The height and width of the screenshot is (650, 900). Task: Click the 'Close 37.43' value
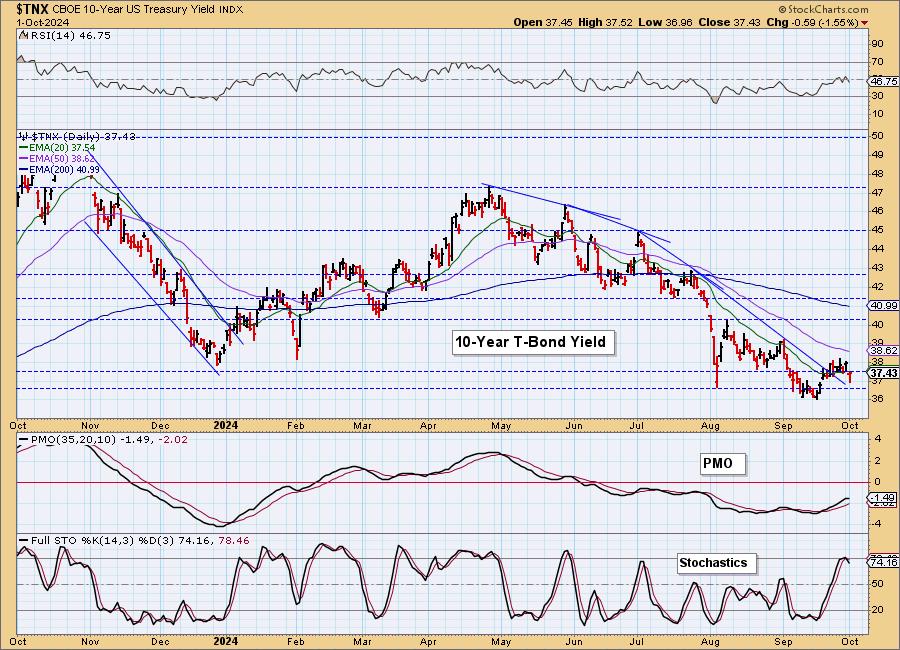[729, 22]
